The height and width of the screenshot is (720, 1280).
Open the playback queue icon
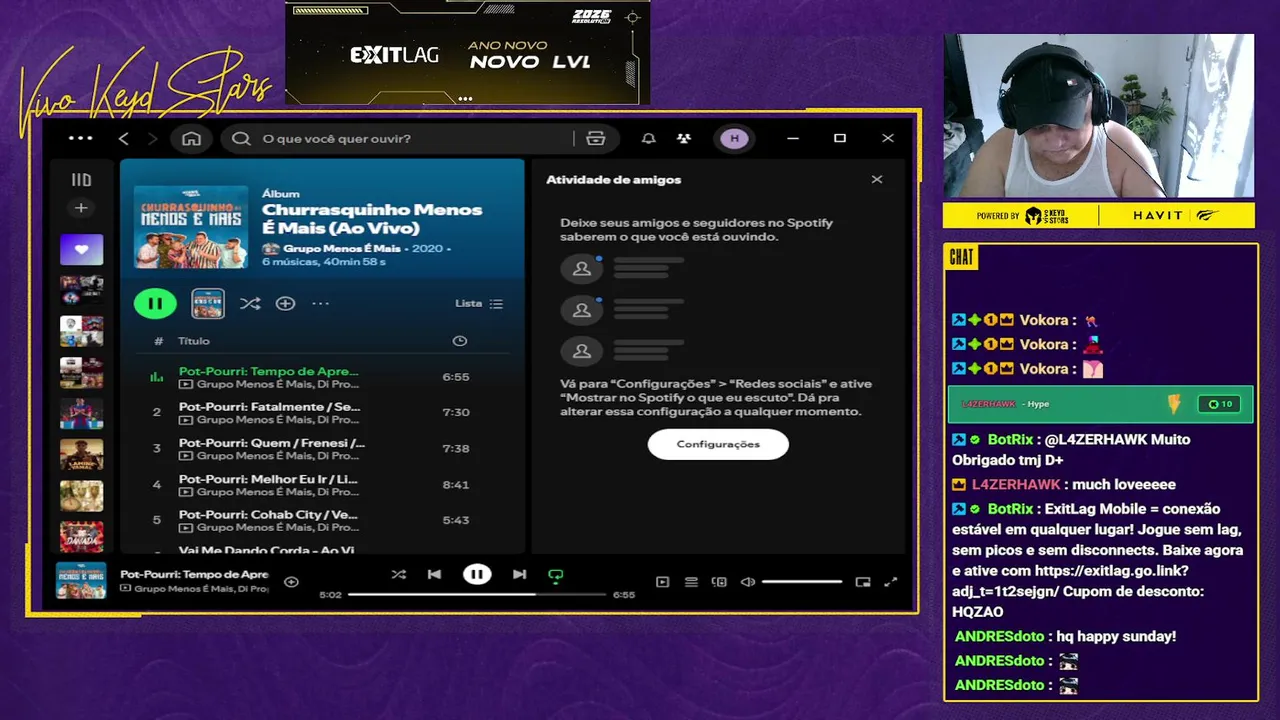(691, 582)
